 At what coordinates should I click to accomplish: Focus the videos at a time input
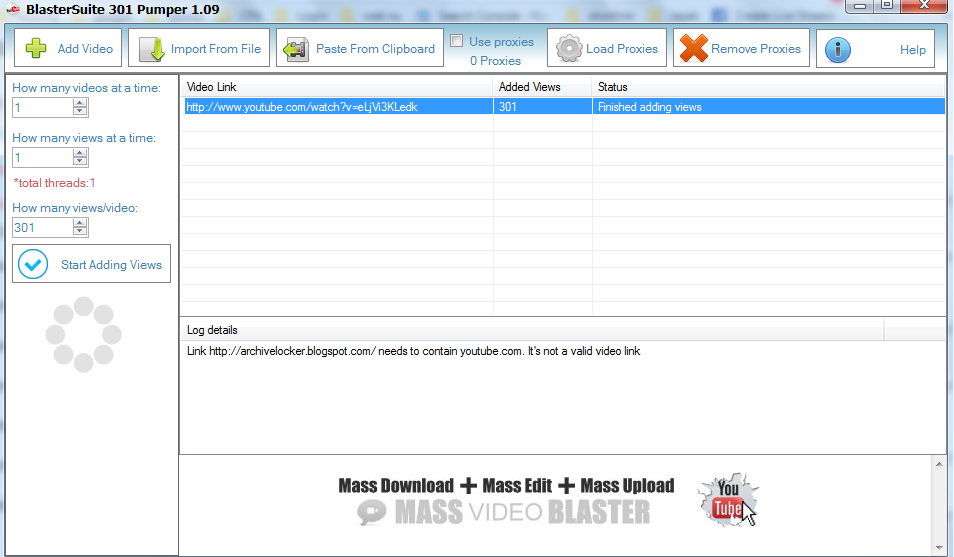[42, 108]
